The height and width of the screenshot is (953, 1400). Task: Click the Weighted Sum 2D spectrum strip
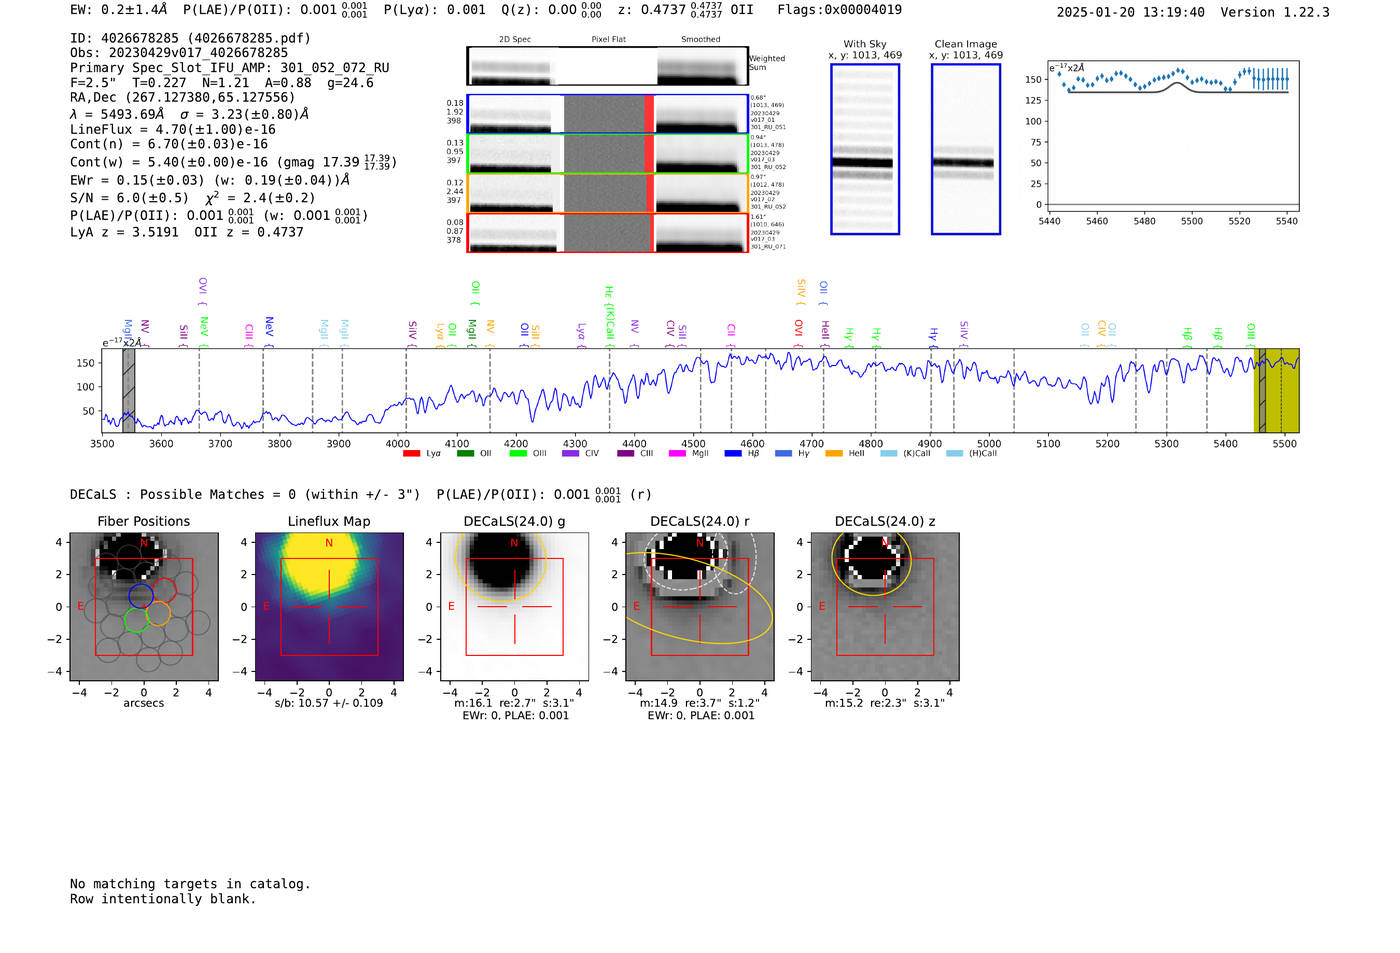pyautogui.click(x=607, y=66)
